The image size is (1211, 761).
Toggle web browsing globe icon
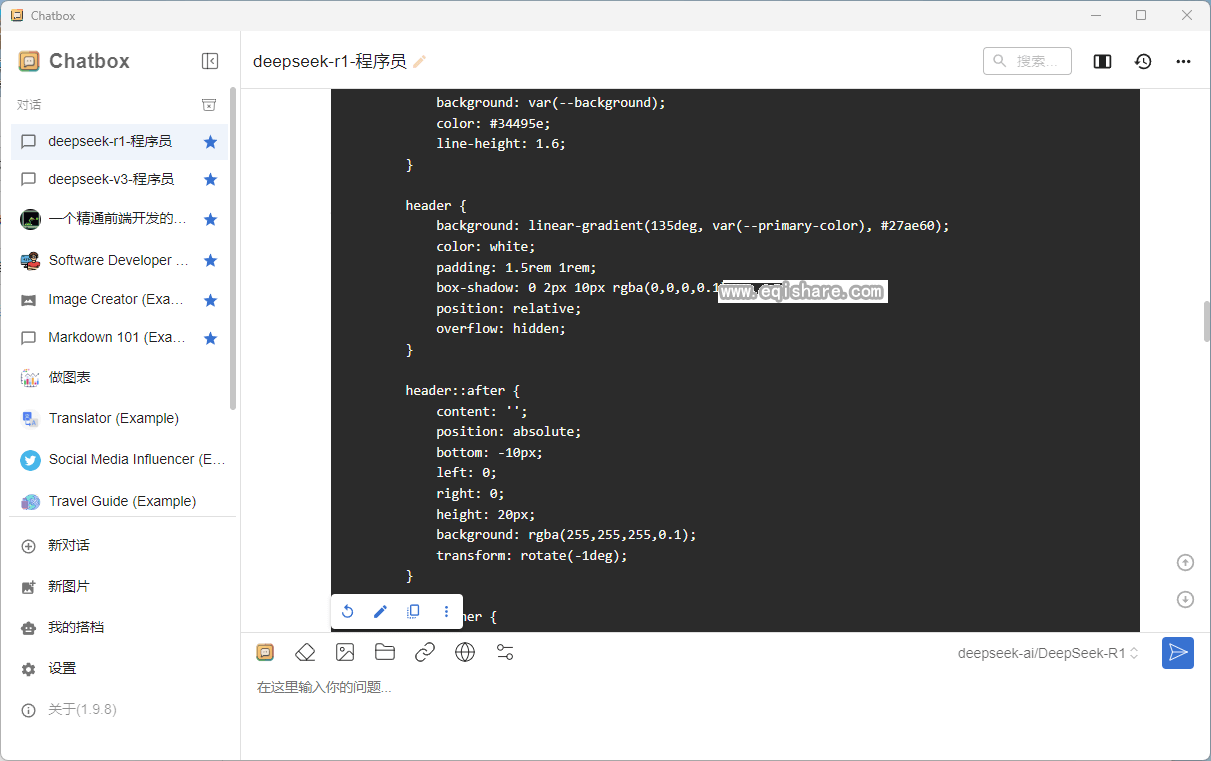point(465,653)
